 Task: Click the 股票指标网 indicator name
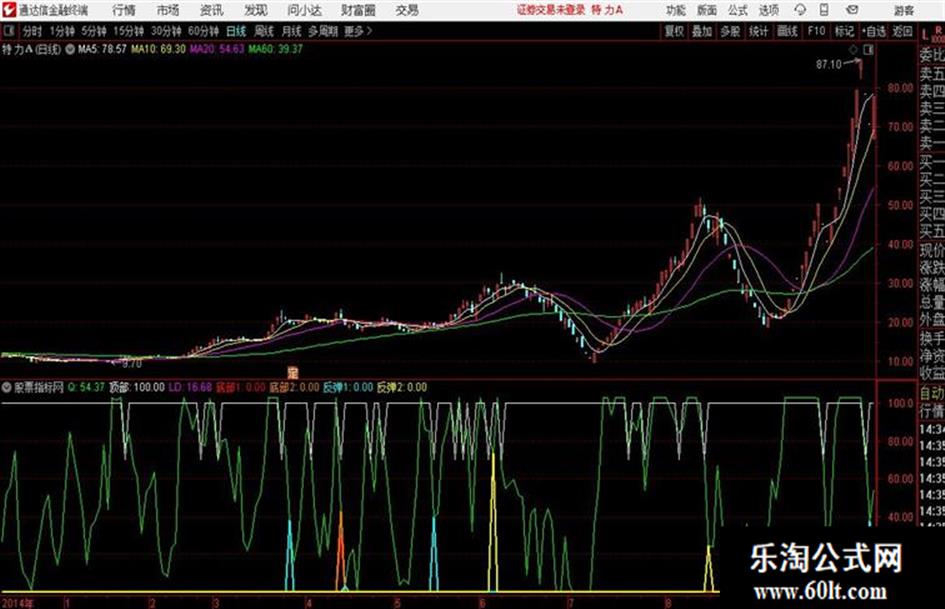coord(39,387)
